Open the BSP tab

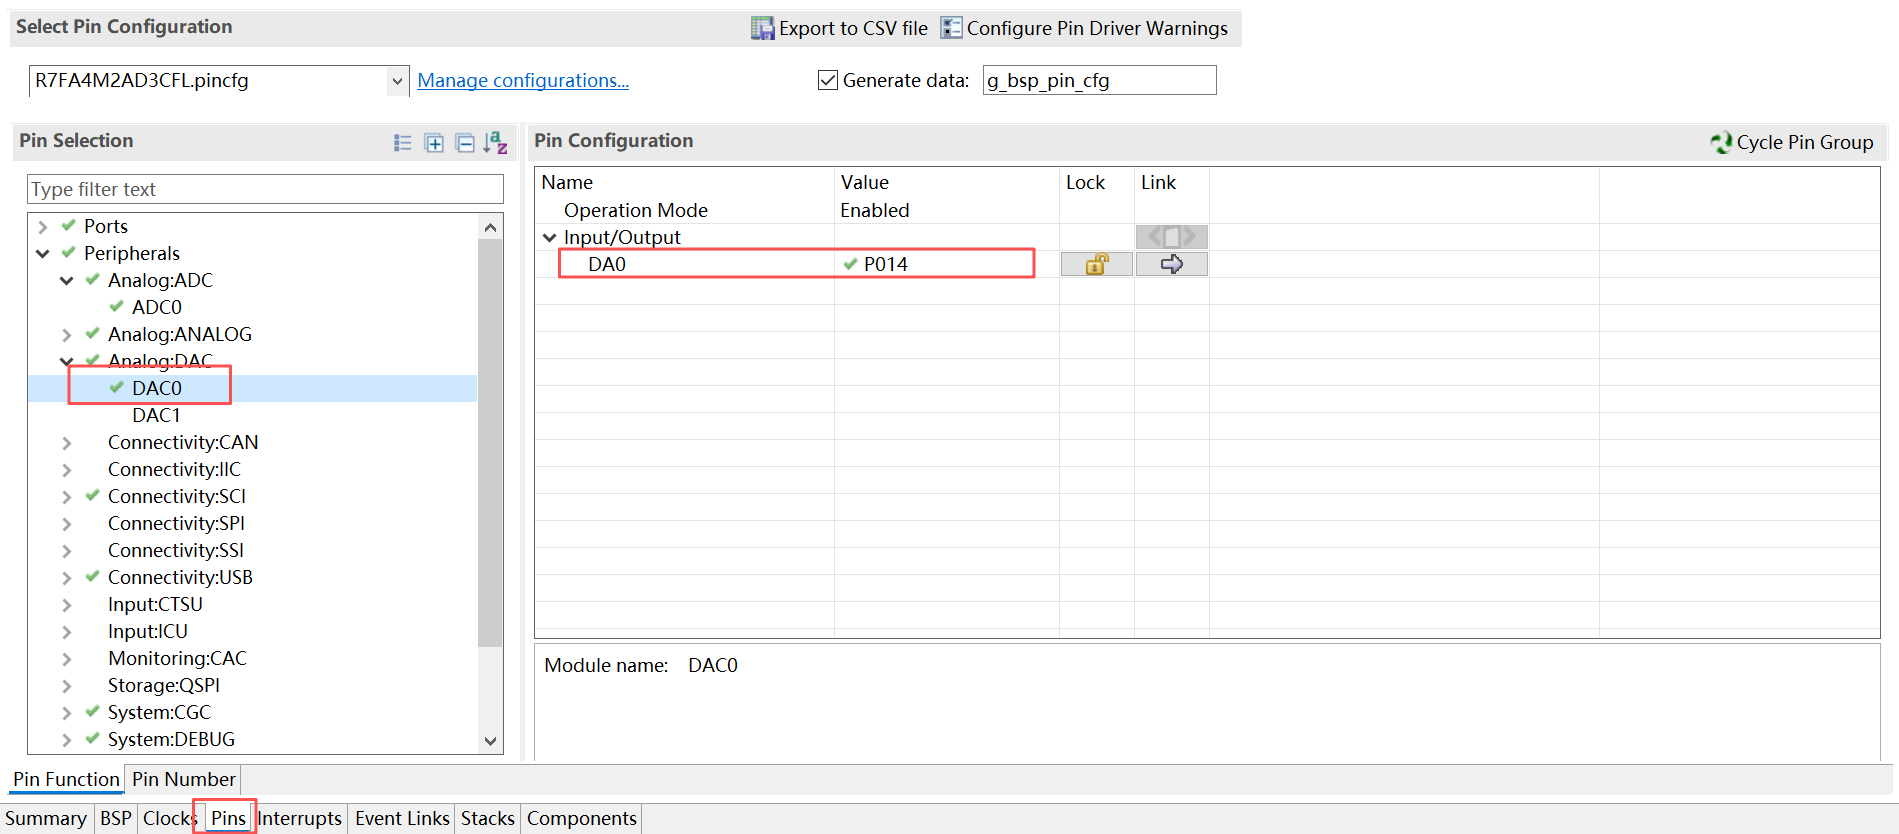click(116, 818)
